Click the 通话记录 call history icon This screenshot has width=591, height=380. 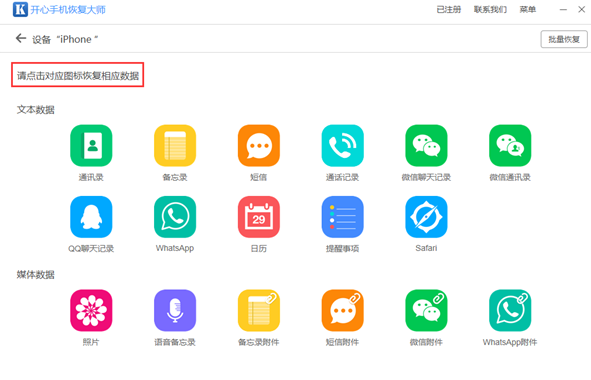343,146
